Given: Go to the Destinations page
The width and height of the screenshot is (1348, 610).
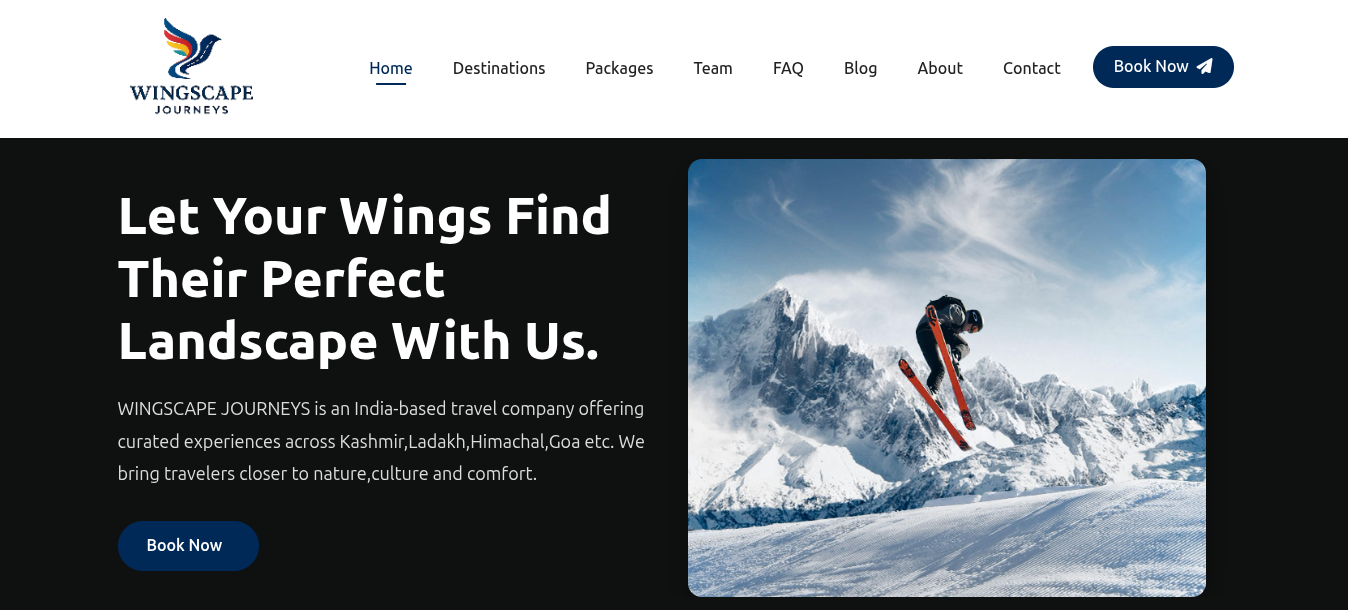Looking at the screenshot, I should point(499,68).
